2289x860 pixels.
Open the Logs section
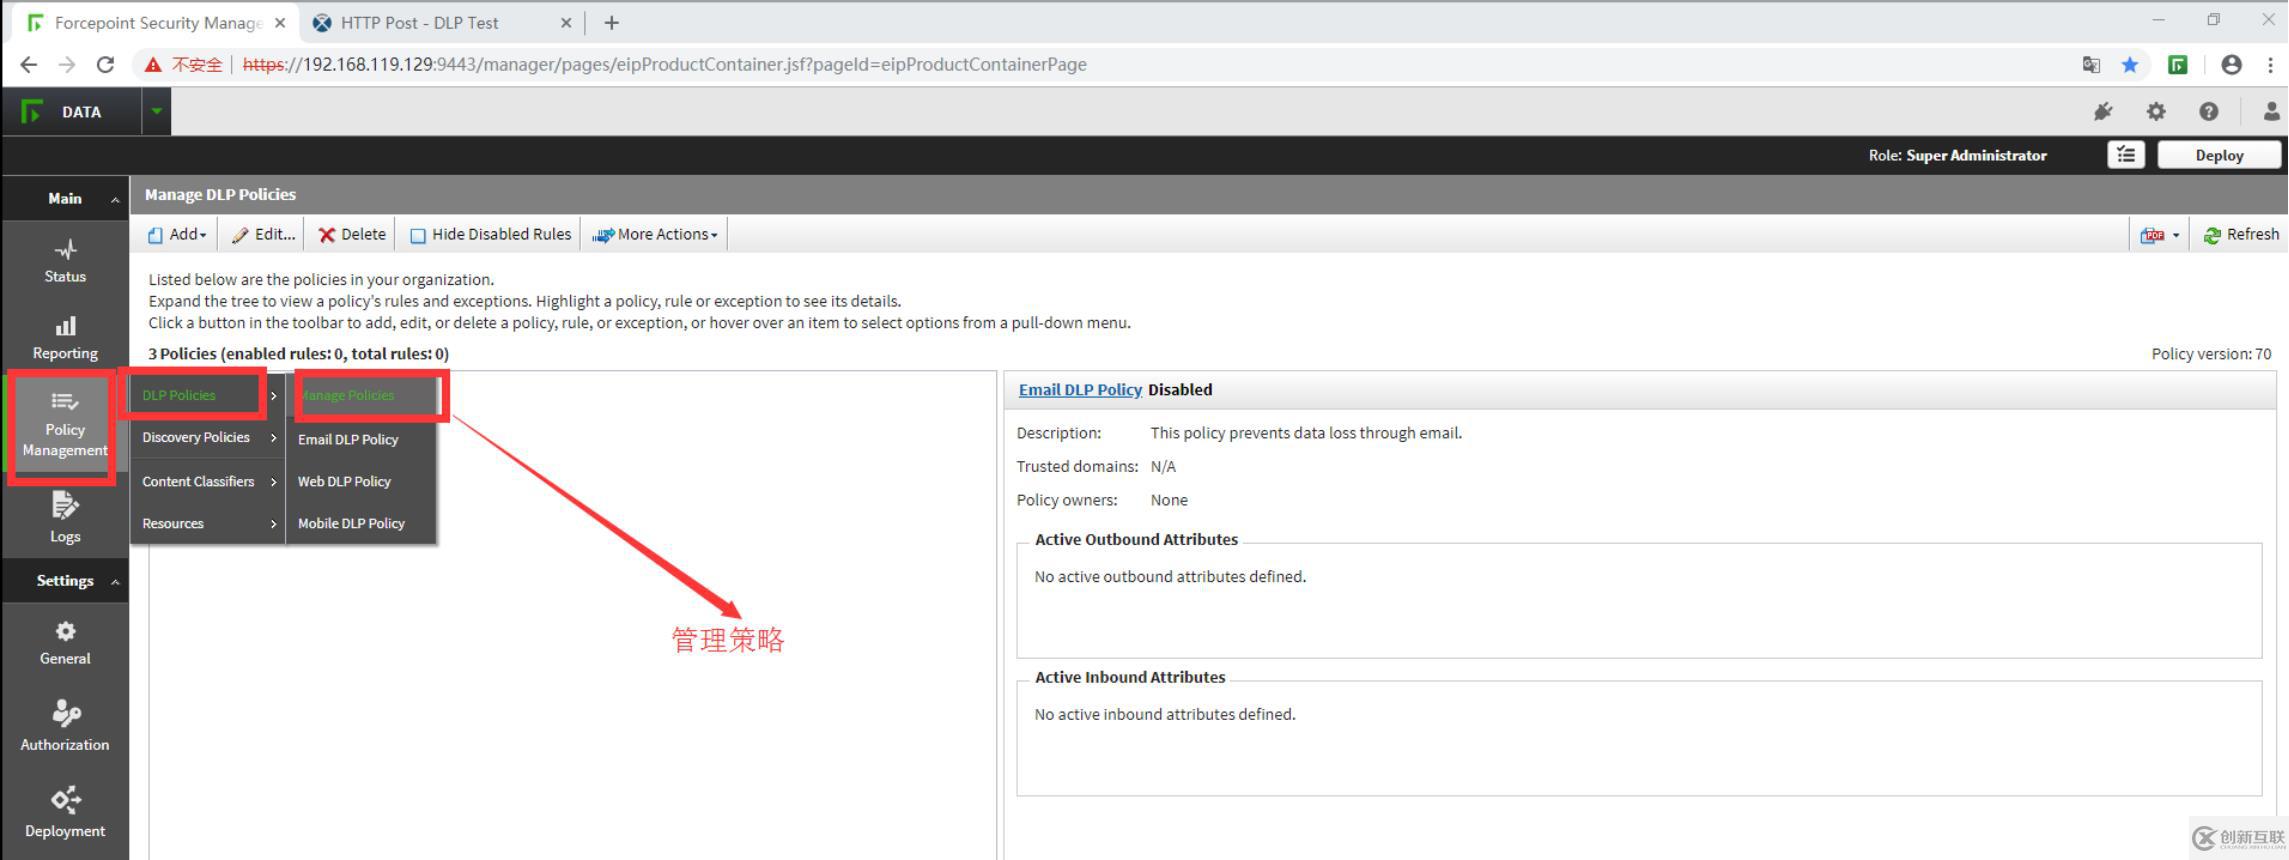(65, 518)
